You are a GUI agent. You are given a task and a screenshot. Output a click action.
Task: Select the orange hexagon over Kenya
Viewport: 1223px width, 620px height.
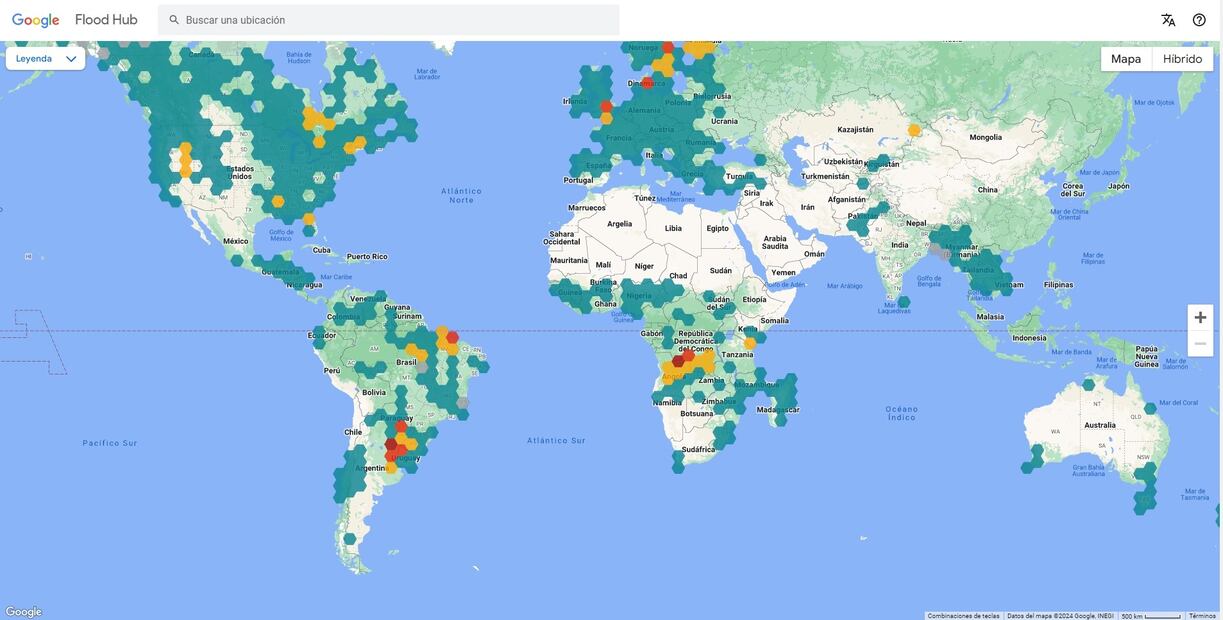(x=750, y=343)
